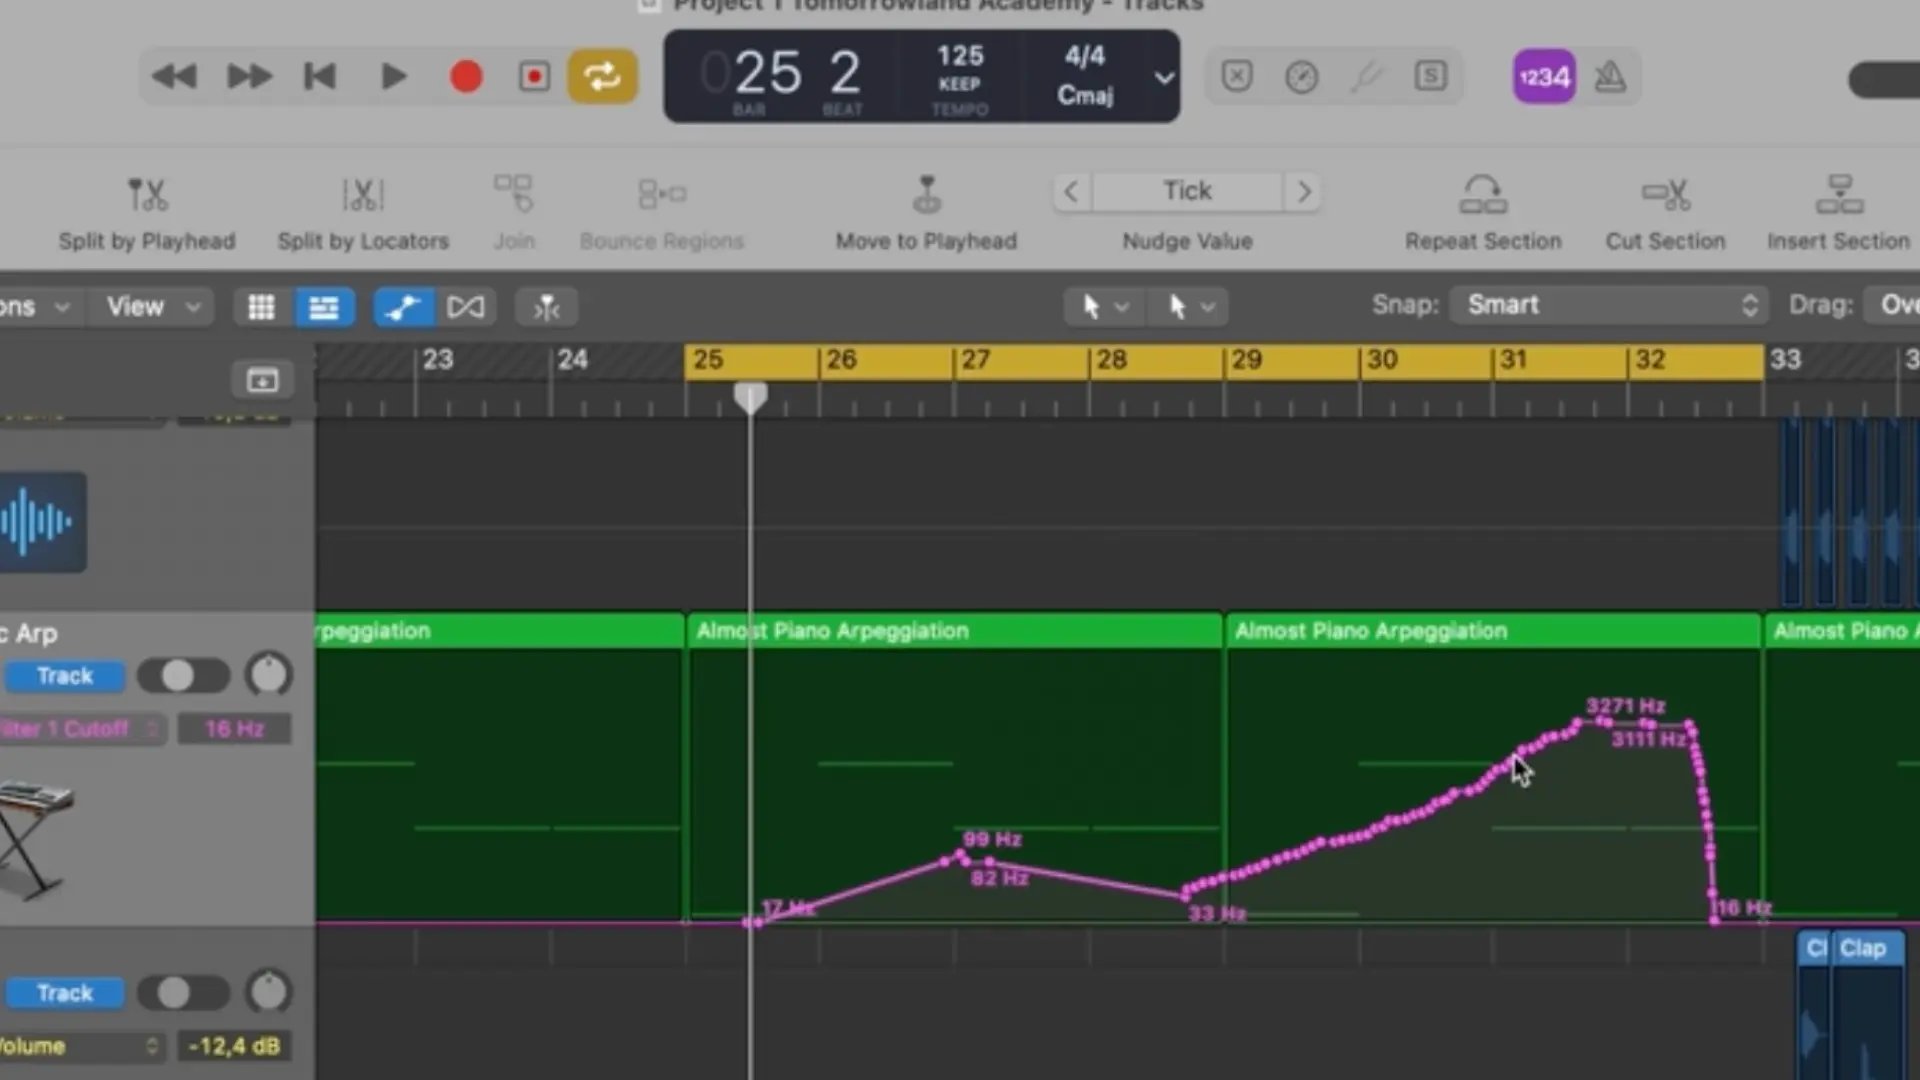The height and width of the screenshot is (1080, 1920).
Task: Click the 125 tempo value
Action: (960, 56)
